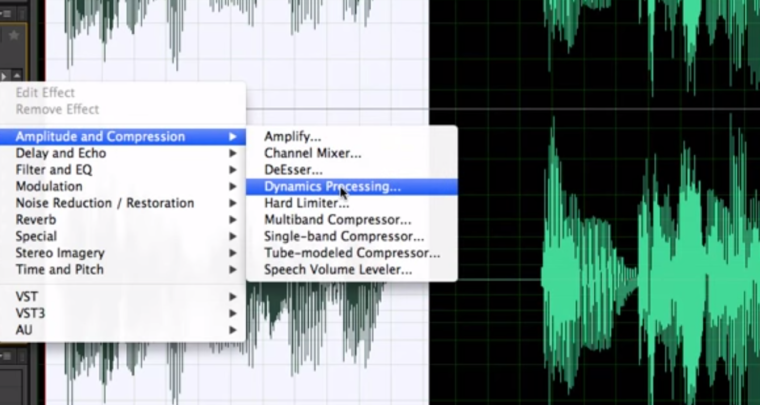Apply Speech Volume Leveler effect
Screen dimensions: 760x405
pyautogui.click(x=337, y=270)
